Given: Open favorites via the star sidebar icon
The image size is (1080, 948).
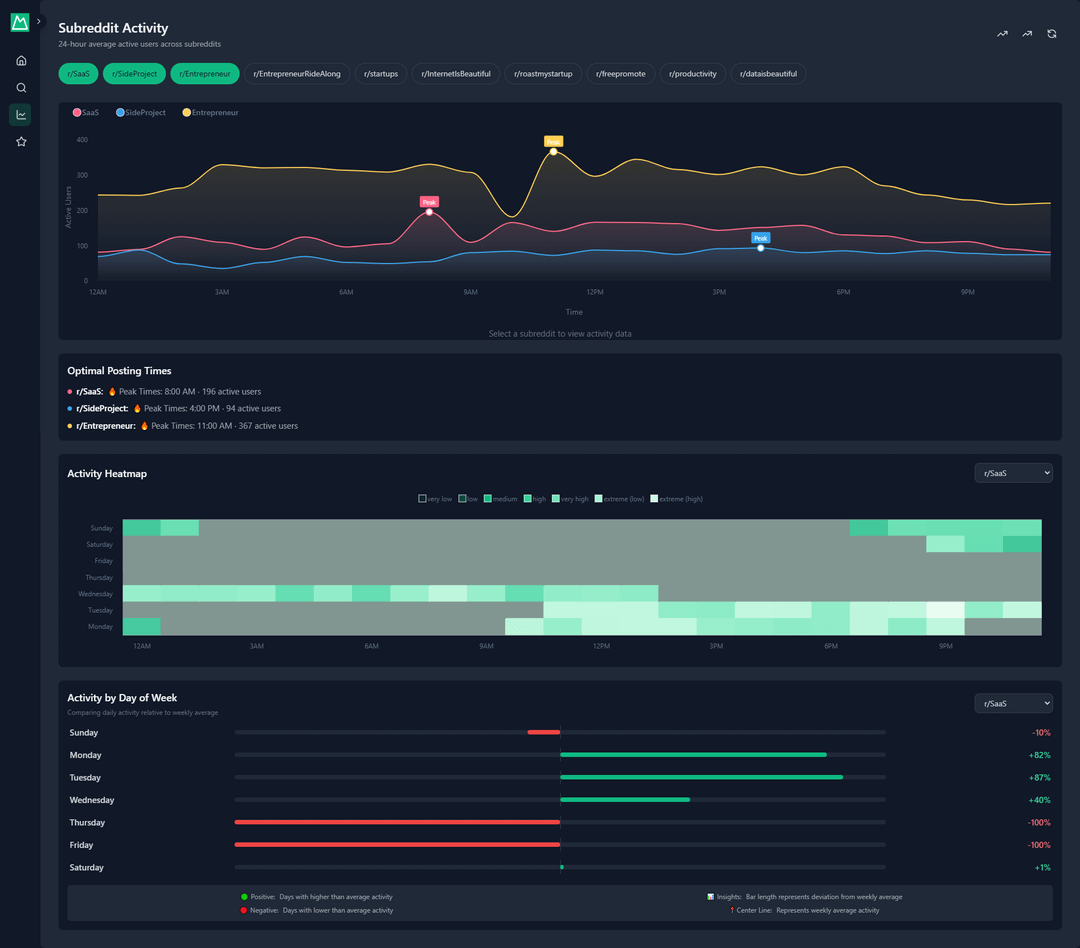Looking at the screenshot, I should (x=21, y=142).
